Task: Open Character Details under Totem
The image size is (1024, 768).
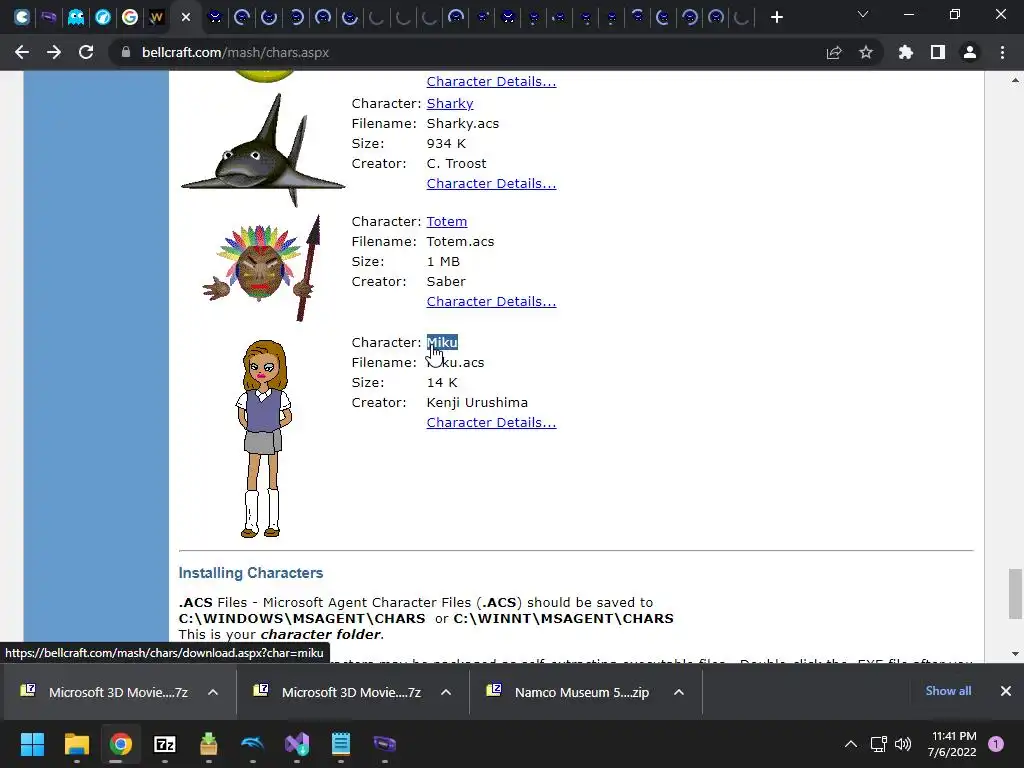Action: pyautogui.click(x=491, y=302)
